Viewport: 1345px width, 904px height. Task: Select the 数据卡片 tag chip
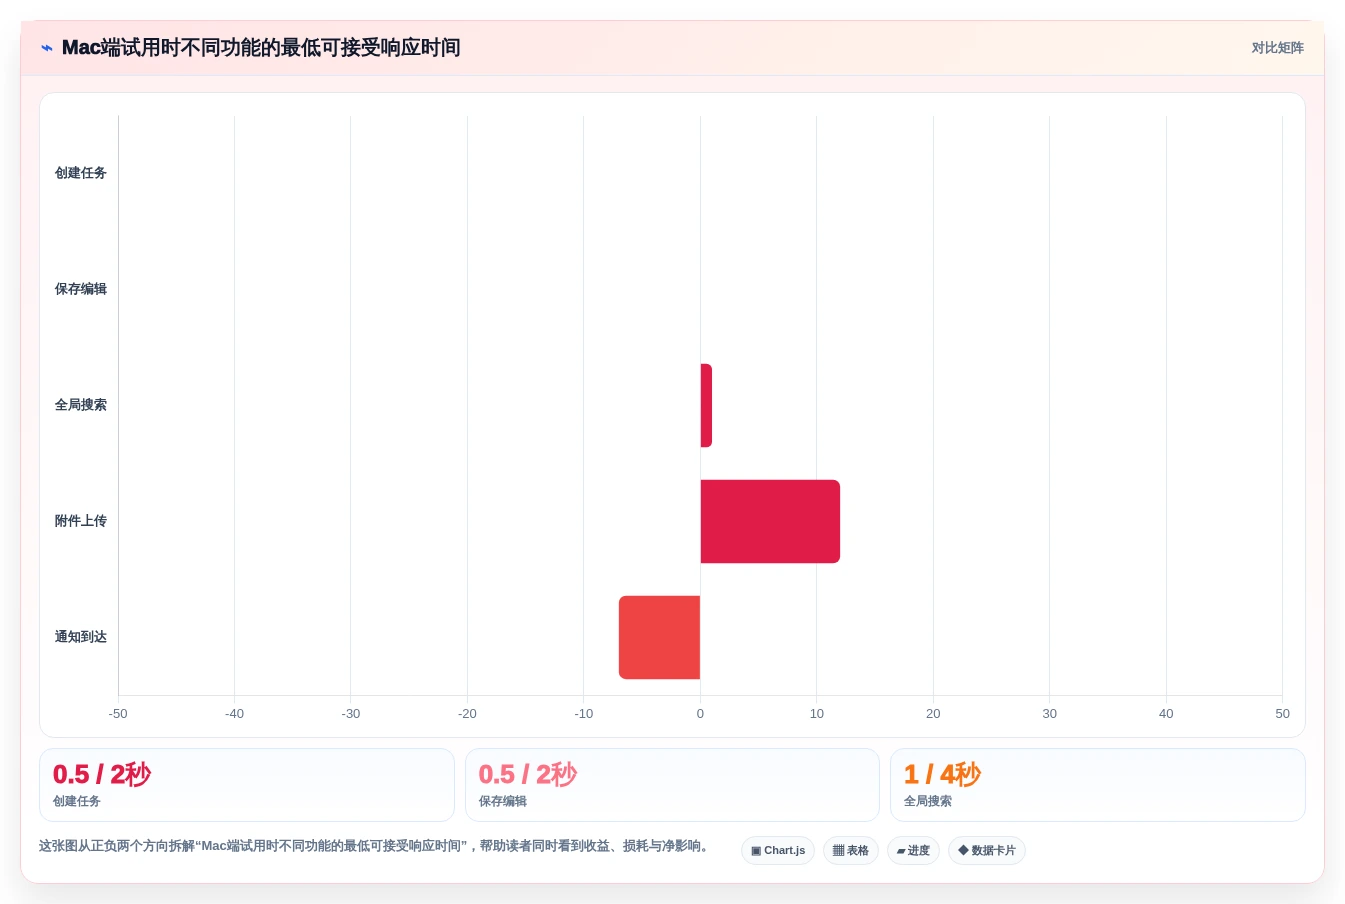[x=987, y=851]
